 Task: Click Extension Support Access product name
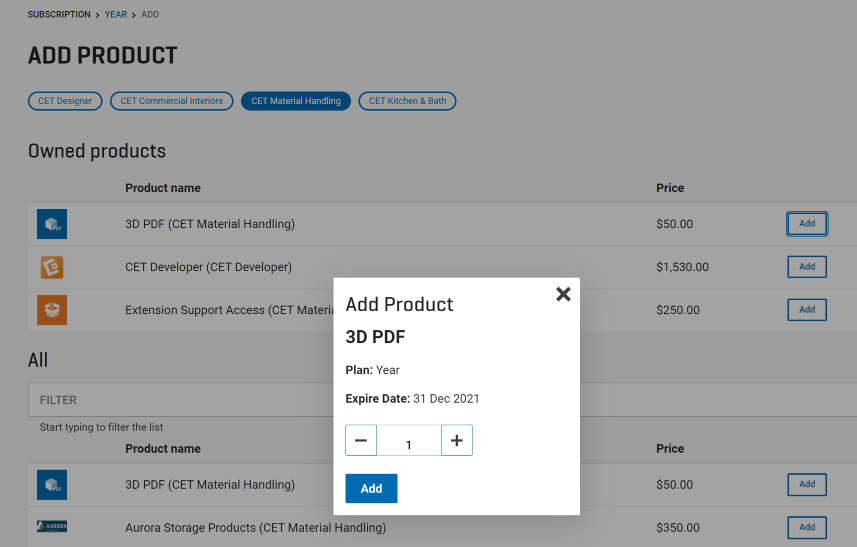tap(230, 310)
